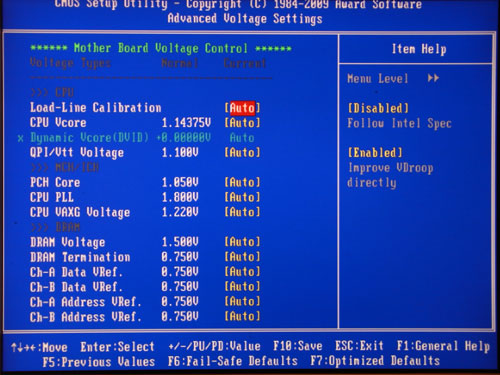Click the 1.500V DRAM Voltage normal value
The width and height of the screenshot is (500, 375).
click(180, 242)
